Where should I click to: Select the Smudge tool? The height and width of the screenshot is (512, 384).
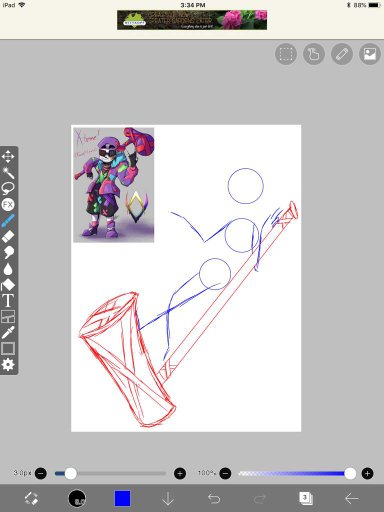[8, 252]
